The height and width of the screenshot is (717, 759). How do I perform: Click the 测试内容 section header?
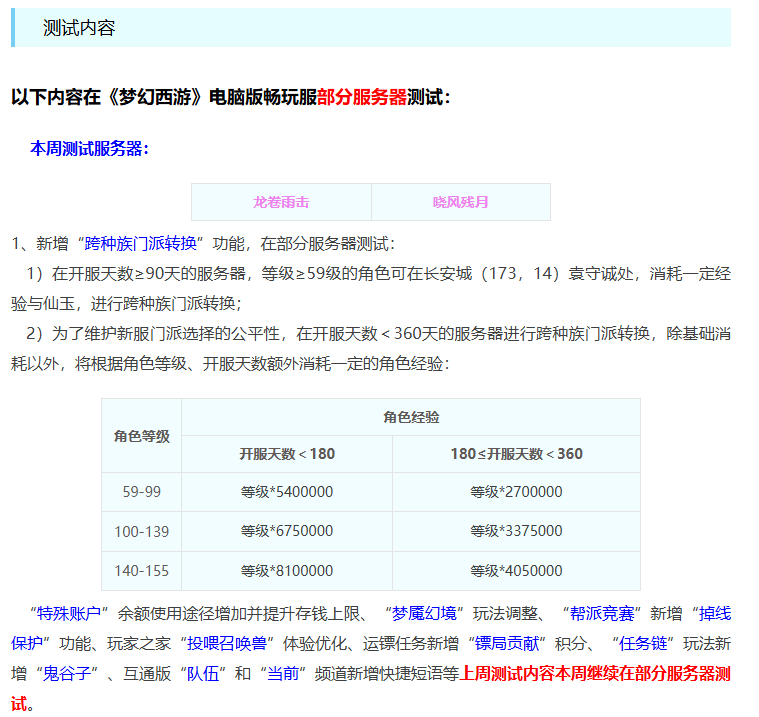coord(79,28)
